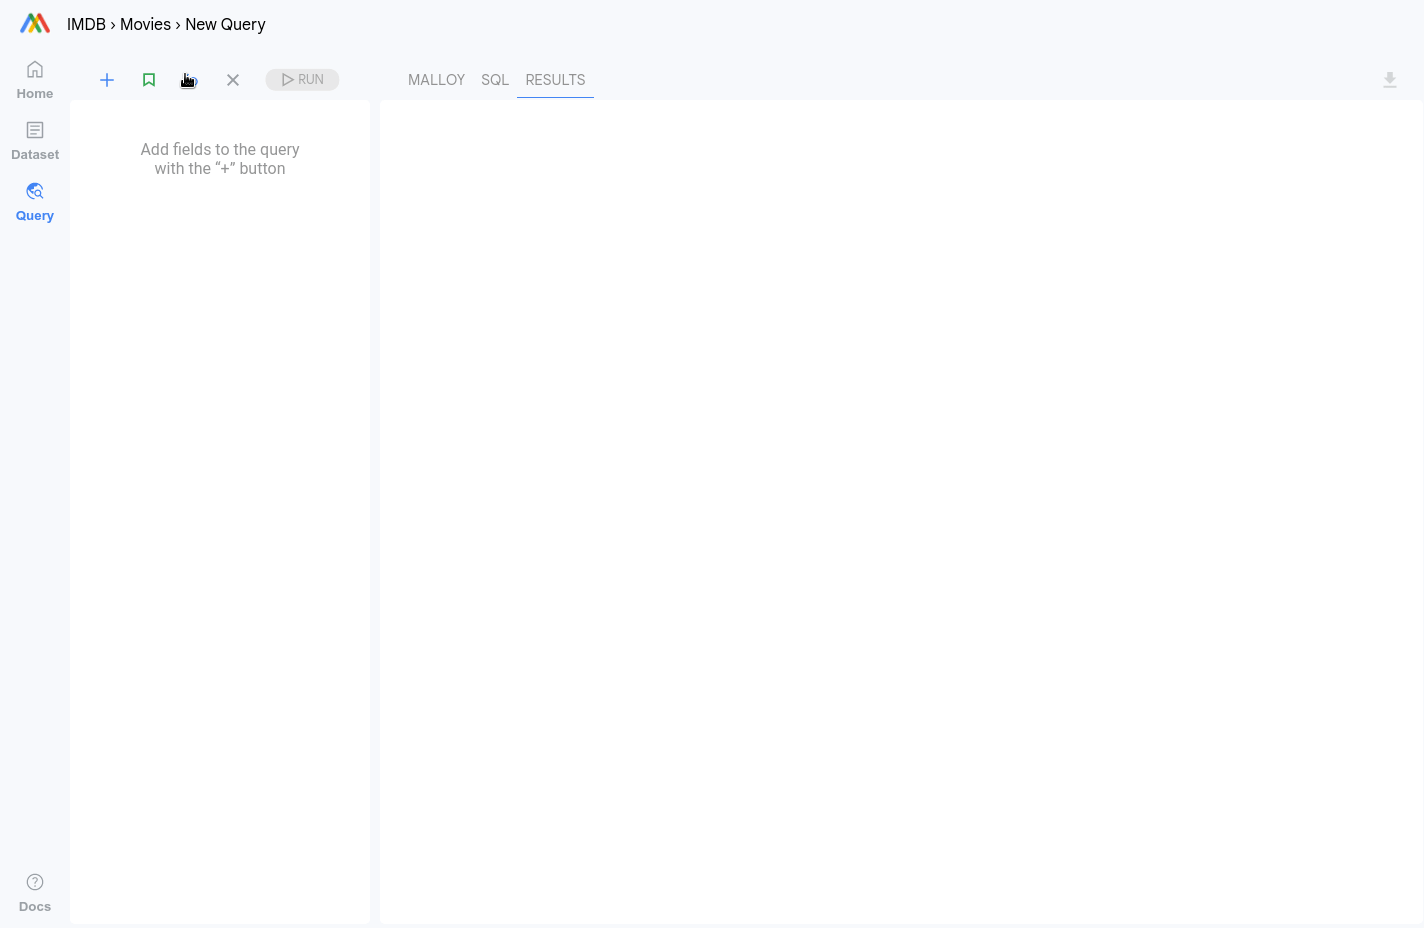
Task: Select the RESULTS tab
Action: [555, 80]
